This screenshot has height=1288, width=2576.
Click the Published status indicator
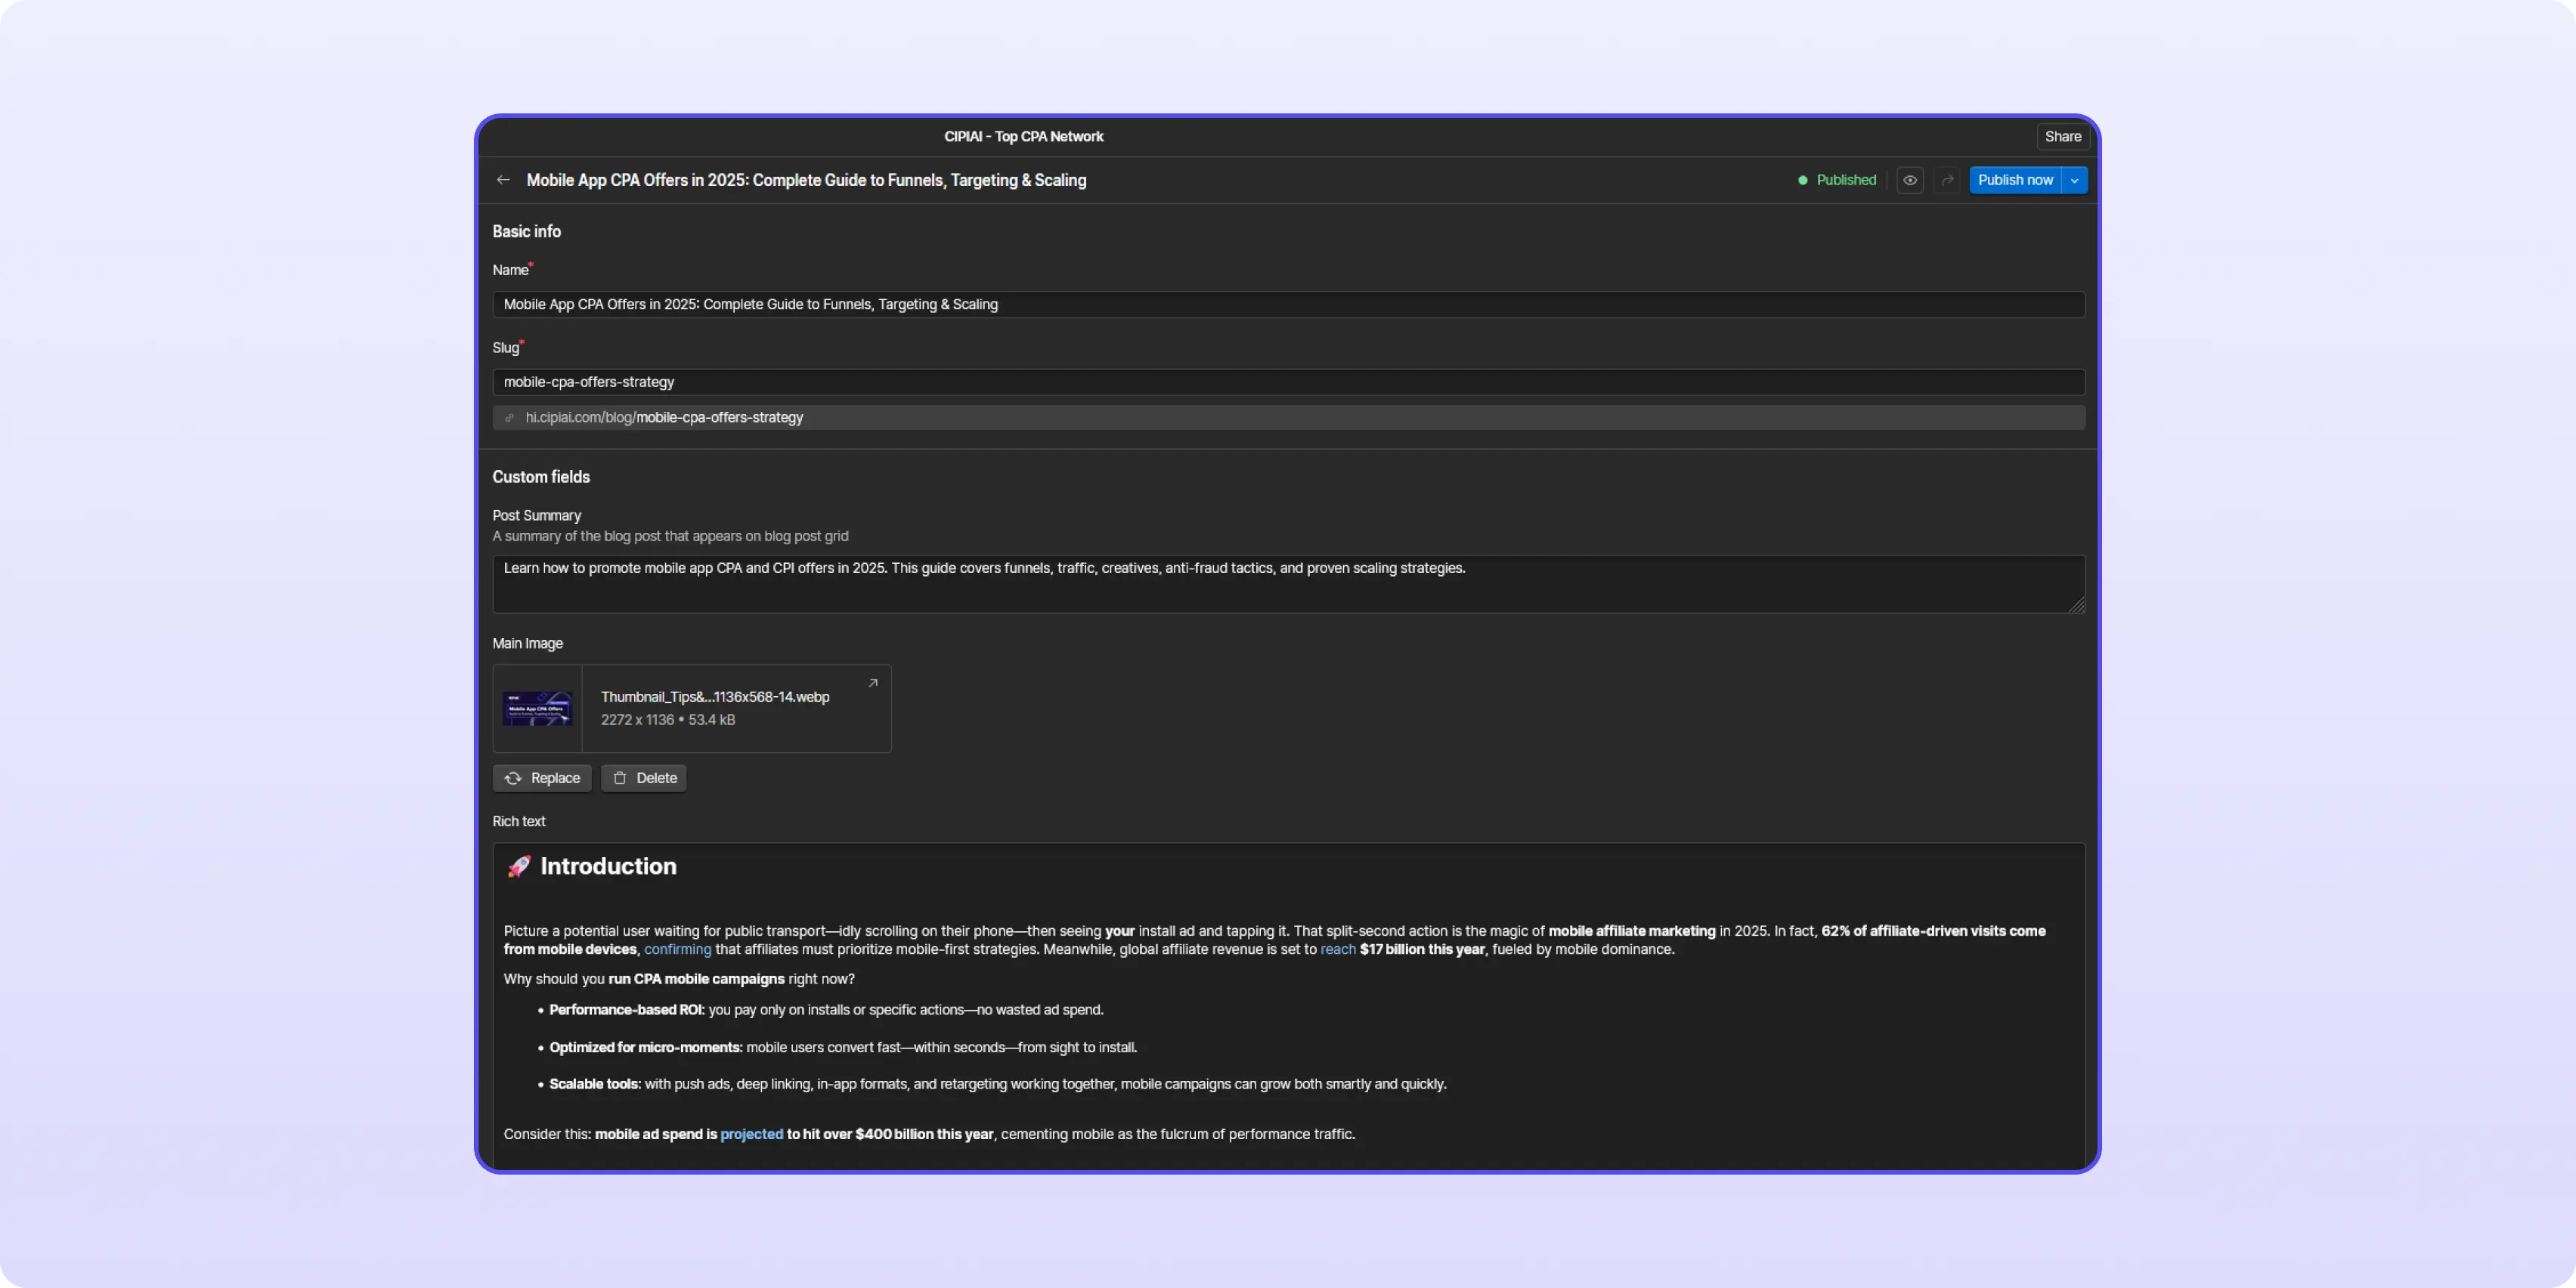[x=1837, y=180]
